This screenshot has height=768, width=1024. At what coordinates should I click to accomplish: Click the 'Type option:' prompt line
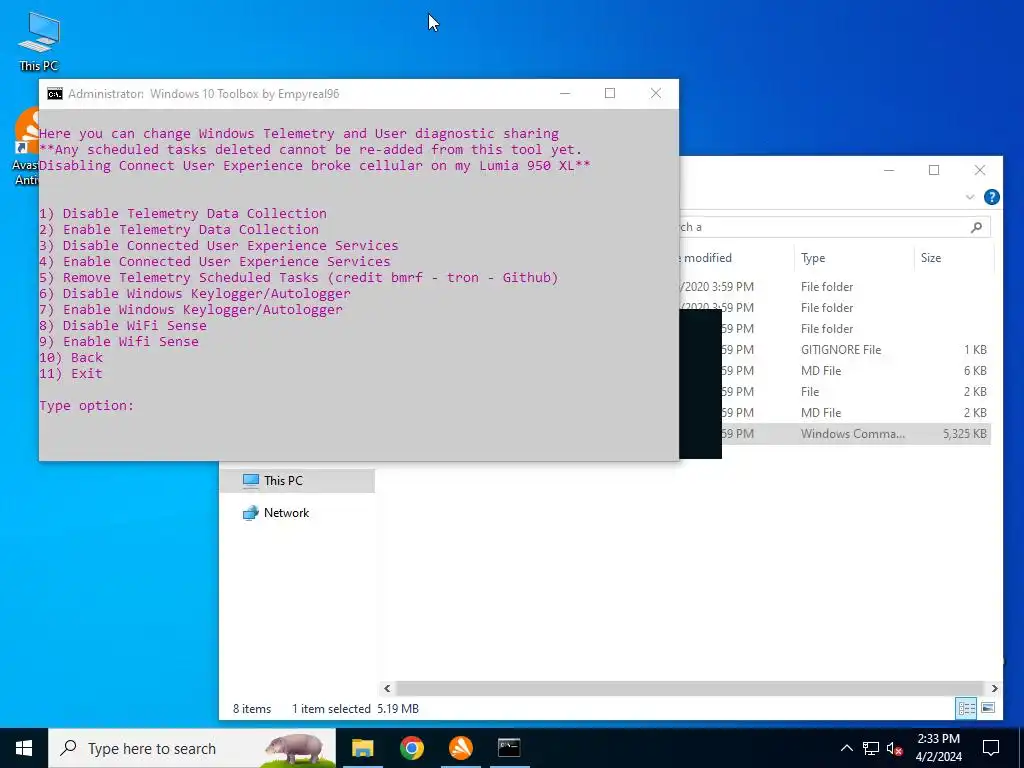coord(86,406)
